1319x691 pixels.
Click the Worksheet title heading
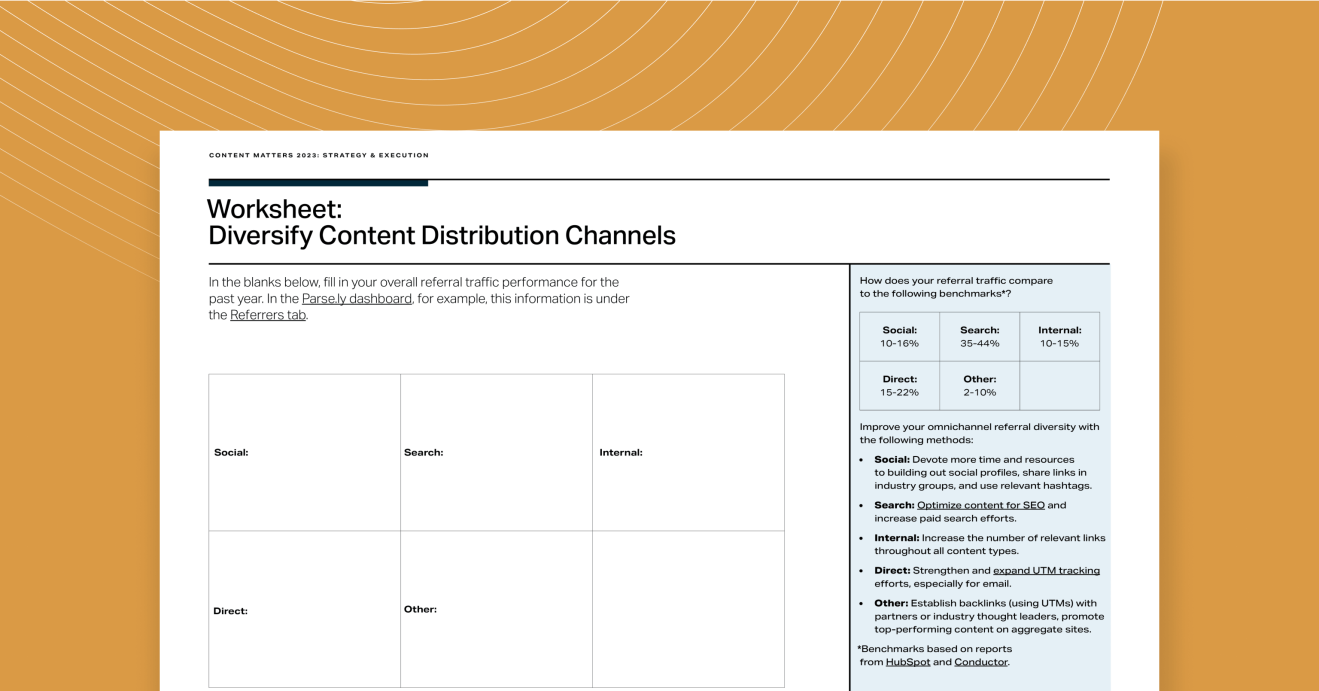[x=441, y=222]
